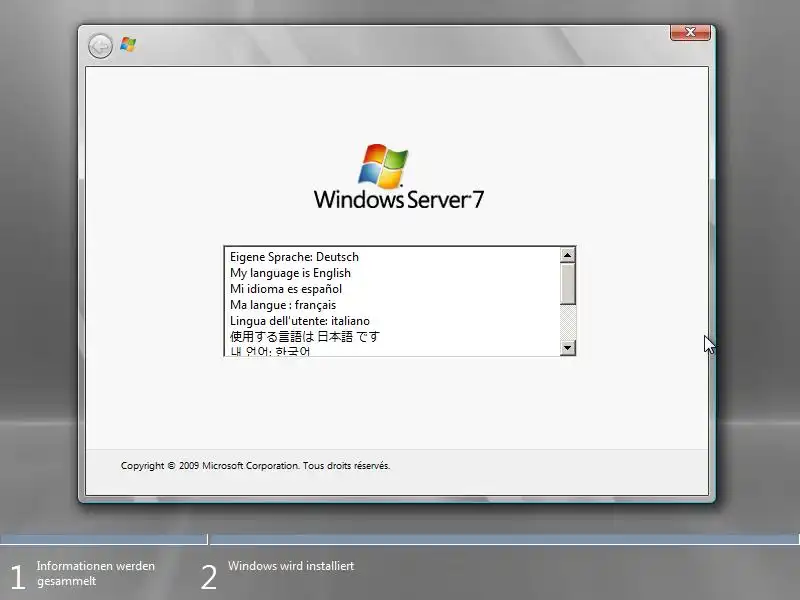This screenshot has width=800, height=600.
Task: Click the language list scroll down arrow
Action: [567, 347]
